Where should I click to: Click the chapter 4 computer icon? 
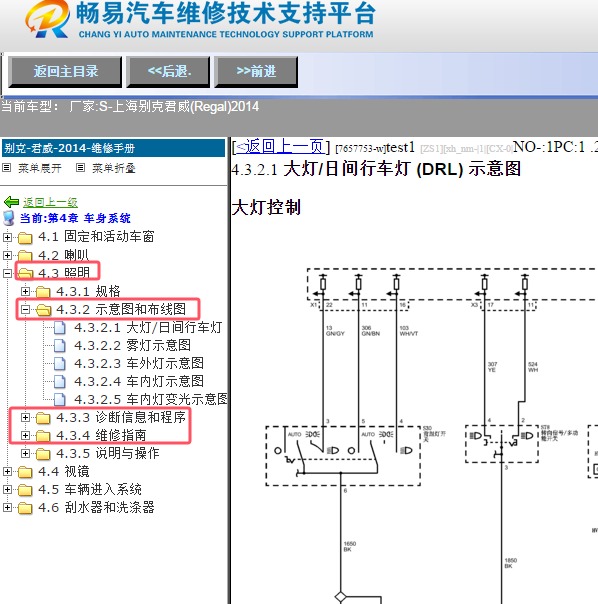point(8,218)
